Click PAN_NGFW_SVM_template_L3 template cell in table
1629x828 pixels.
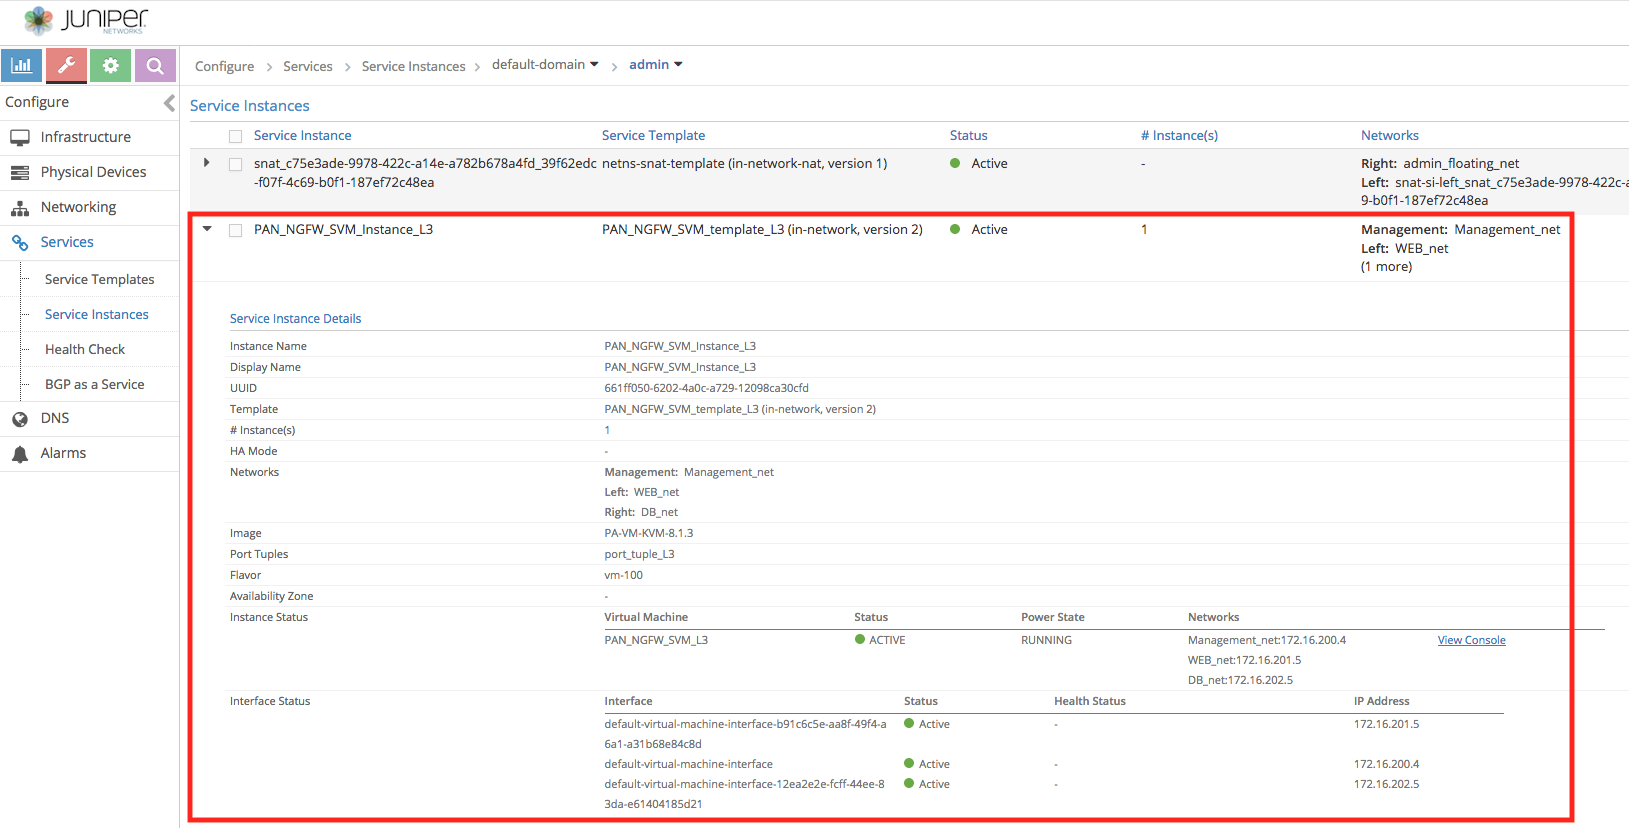[762, 229]
